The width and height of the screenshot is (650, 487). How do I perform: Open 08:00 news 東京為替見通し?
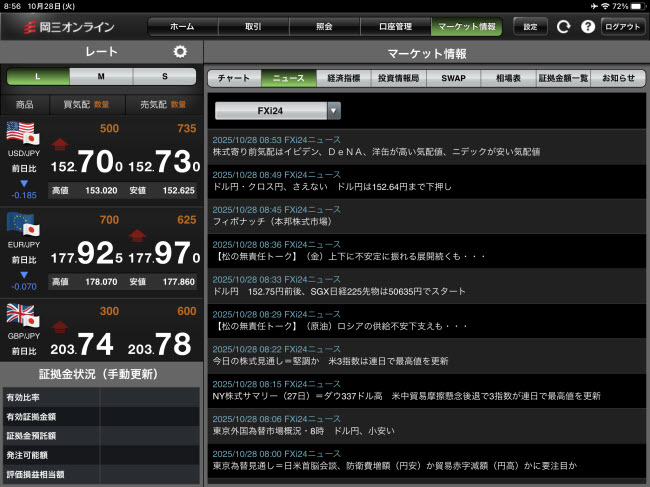(x=427, y=460)
